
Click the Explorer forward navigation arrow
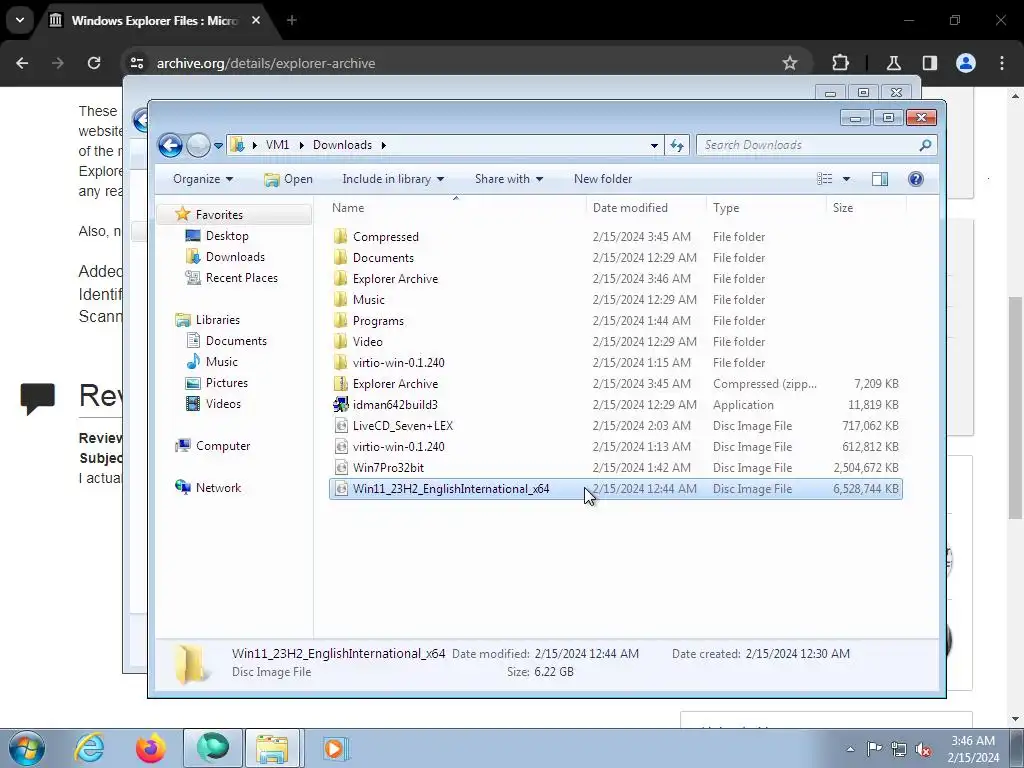[x=199, y=145]
